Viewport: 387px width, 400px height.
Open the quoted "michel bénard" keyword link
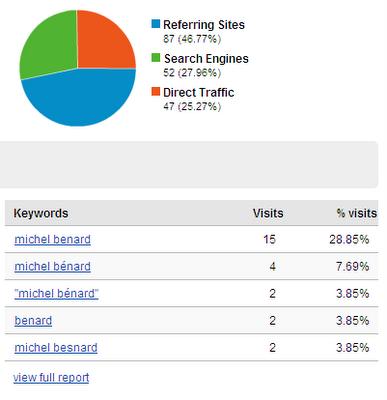click(x=57, y=293)
